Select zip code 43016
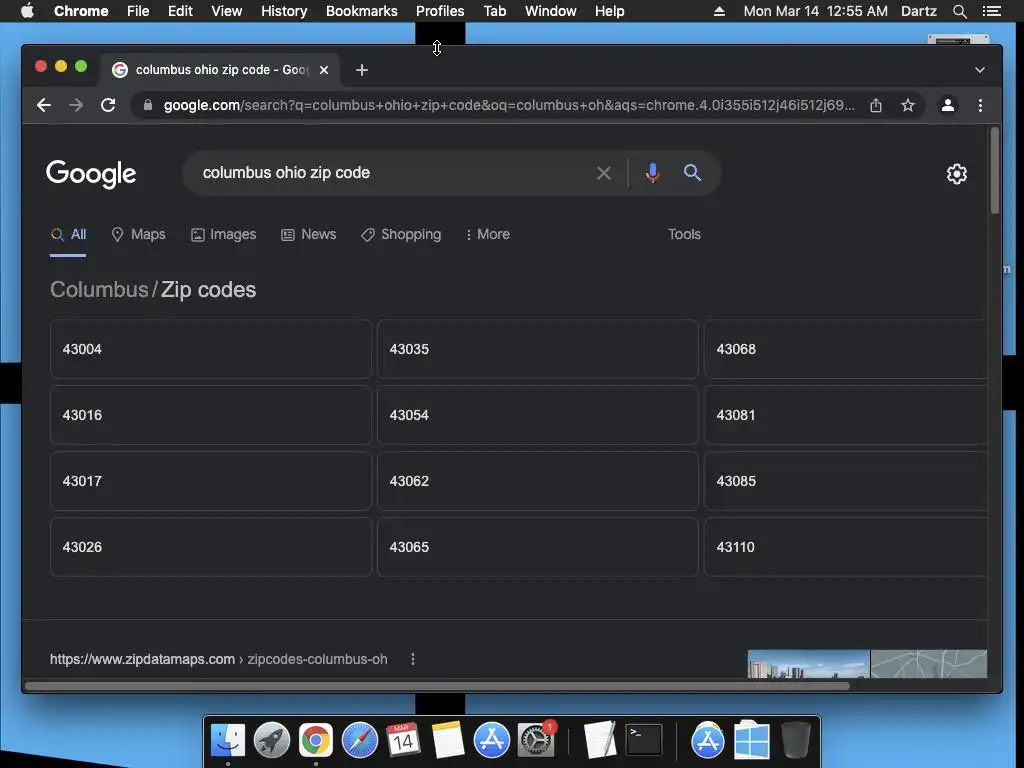This screenshot has width=1024, height=768. click(211, 415)
